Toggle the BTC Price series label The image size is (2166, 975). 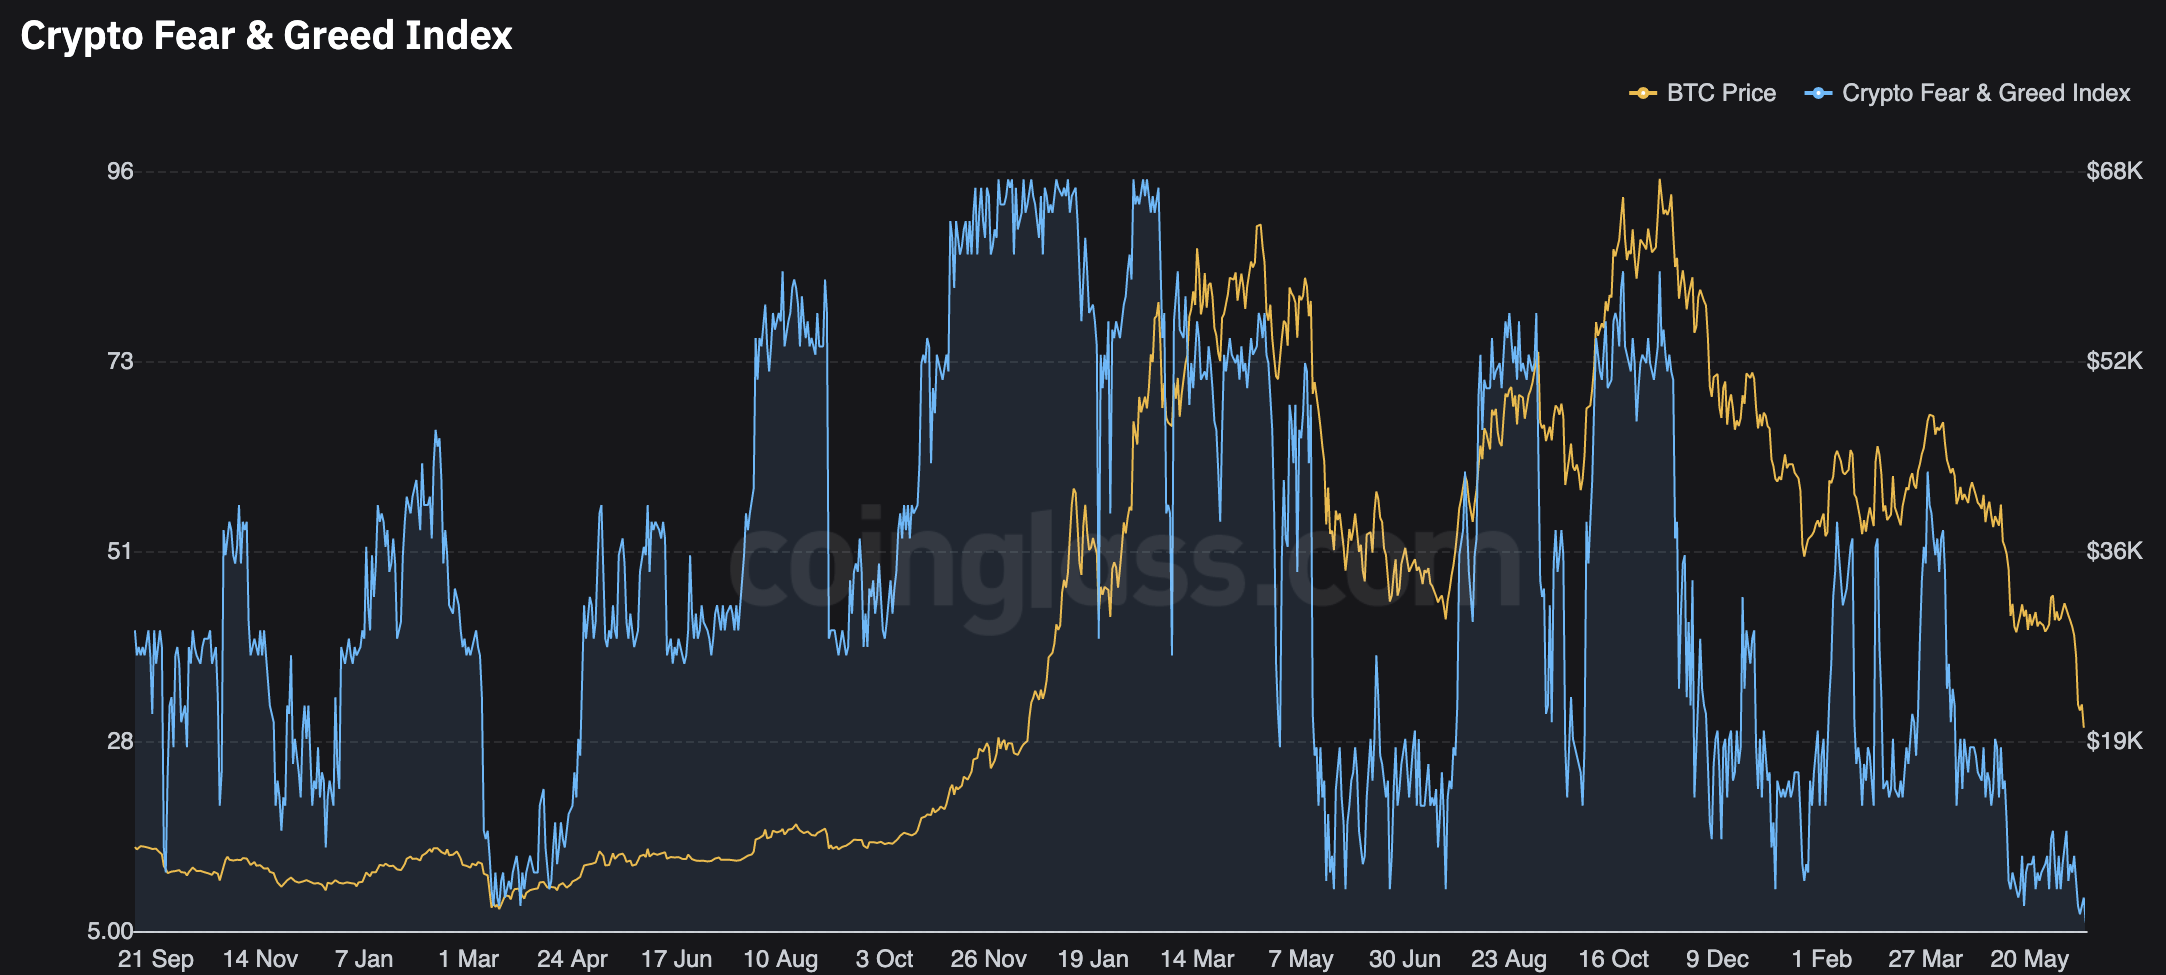click(1721, 93)
